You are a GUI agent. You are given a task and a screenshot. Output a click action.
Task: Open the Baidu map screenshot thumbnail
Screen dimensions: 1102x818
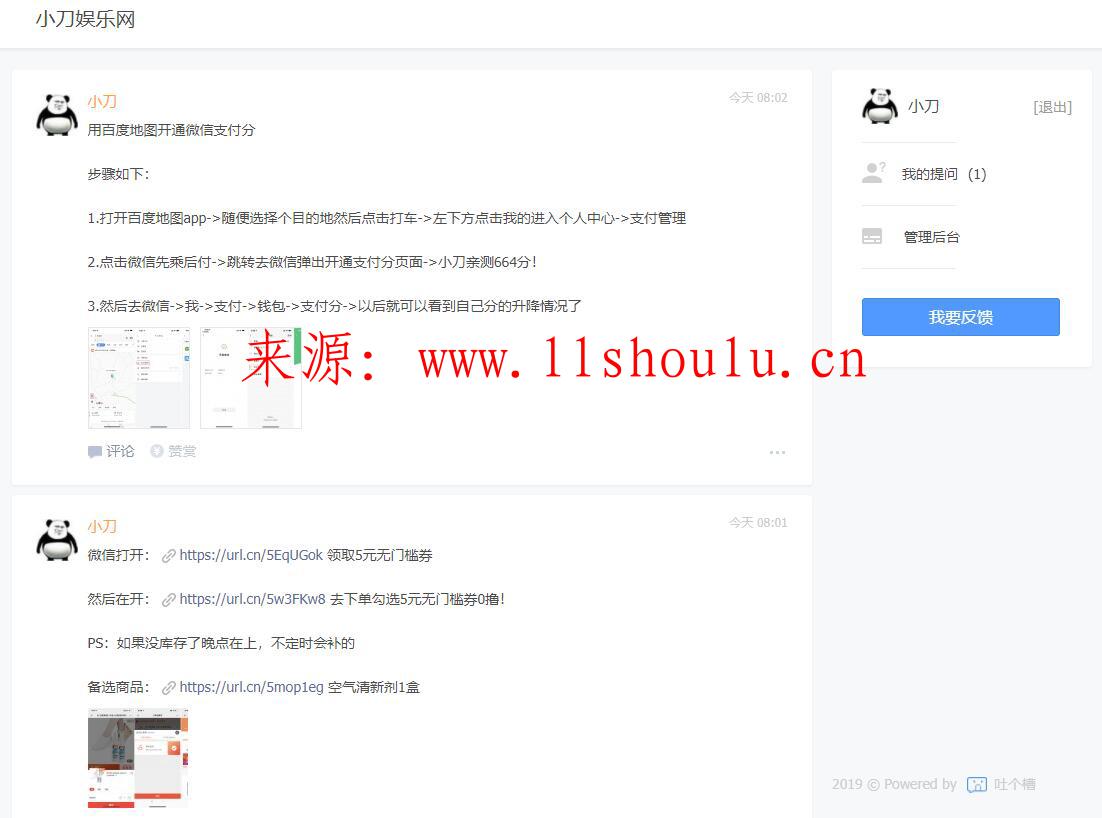[138, 378]
